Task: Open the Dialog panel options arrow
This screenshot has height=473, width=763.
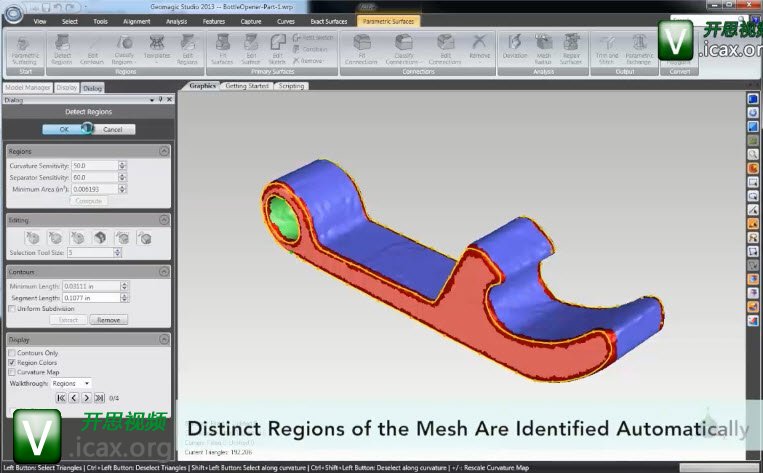Action: click(152, 100)
